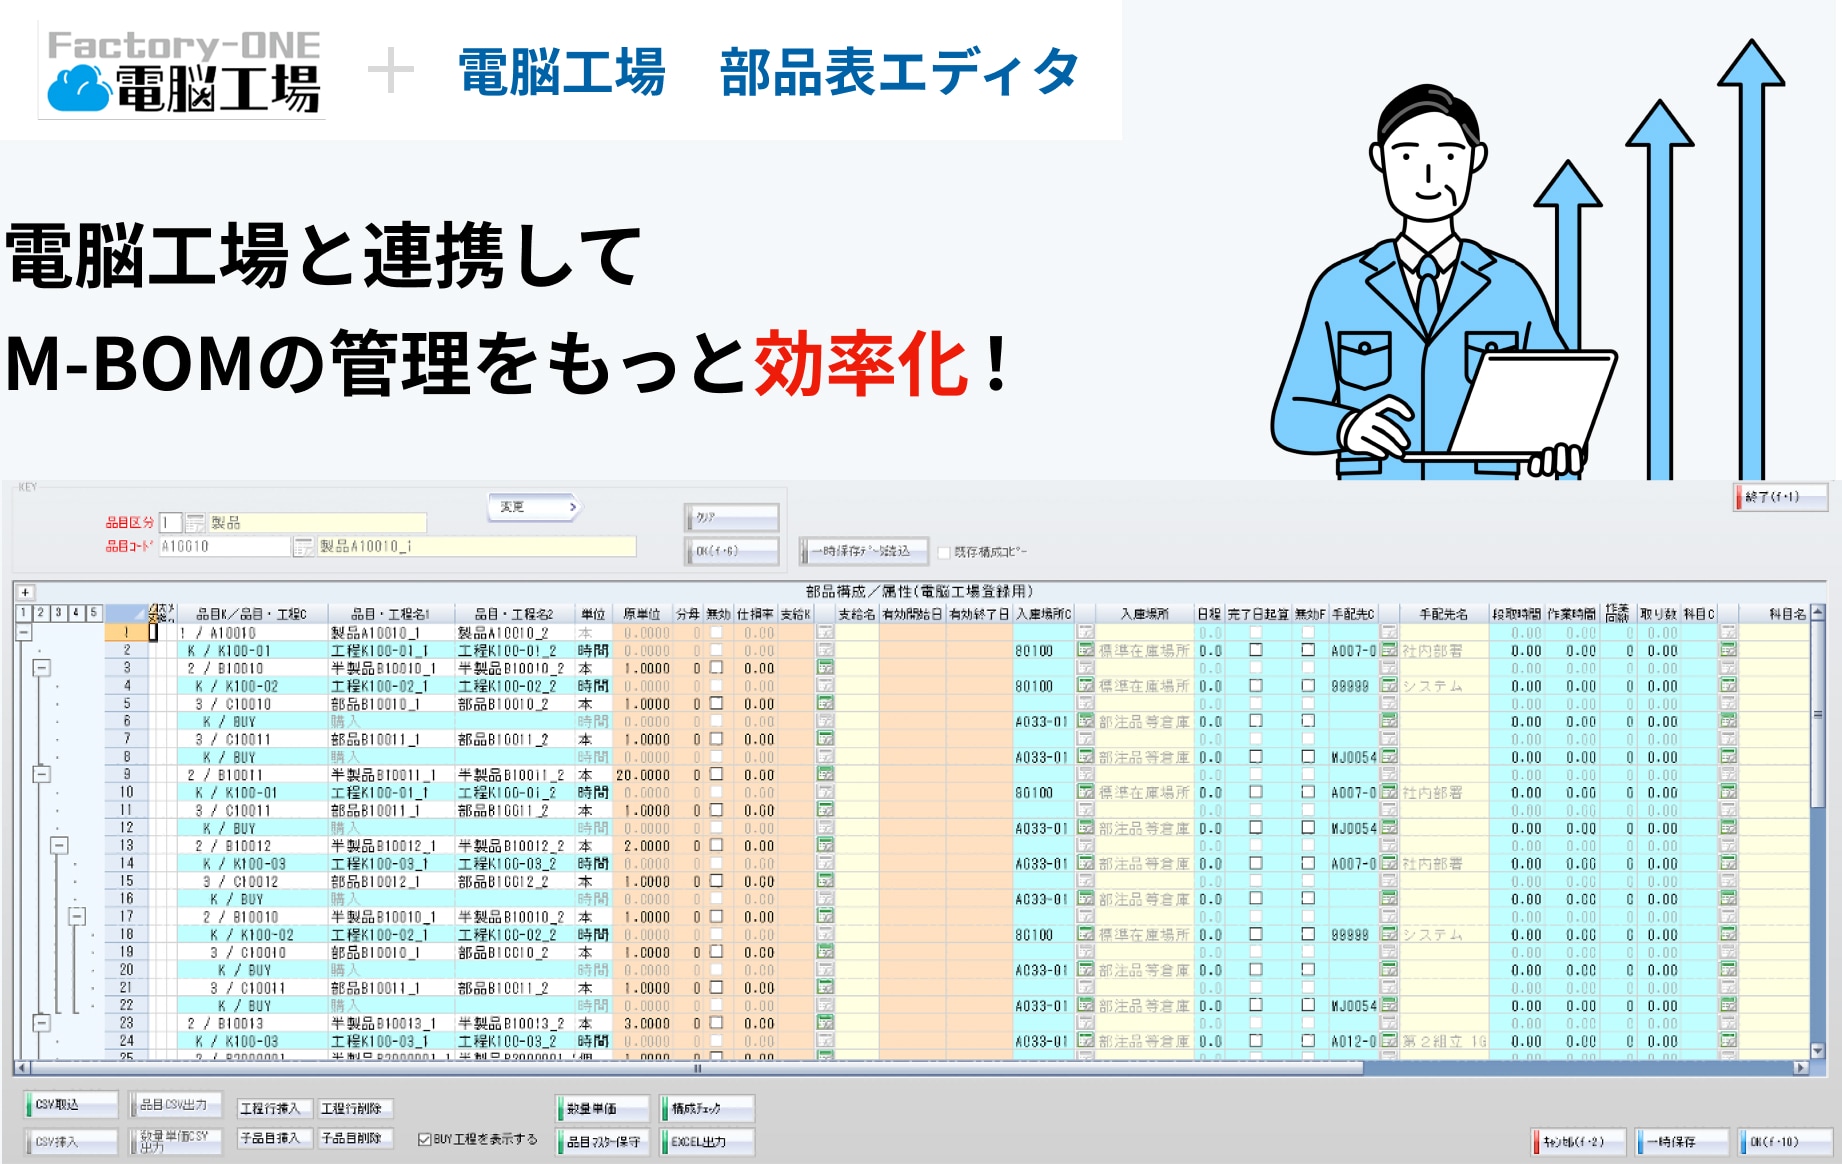This screenshot has width=1842, height=1164.
Task: Check the 無効 box for row 3 B10010
Action: (716, 668)
